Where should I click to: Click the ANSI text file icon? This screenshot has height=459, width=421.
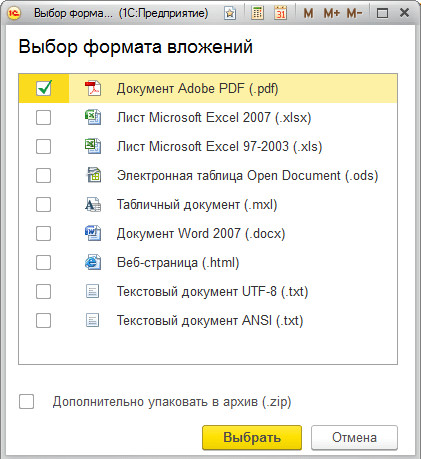(x=92, y=320)
